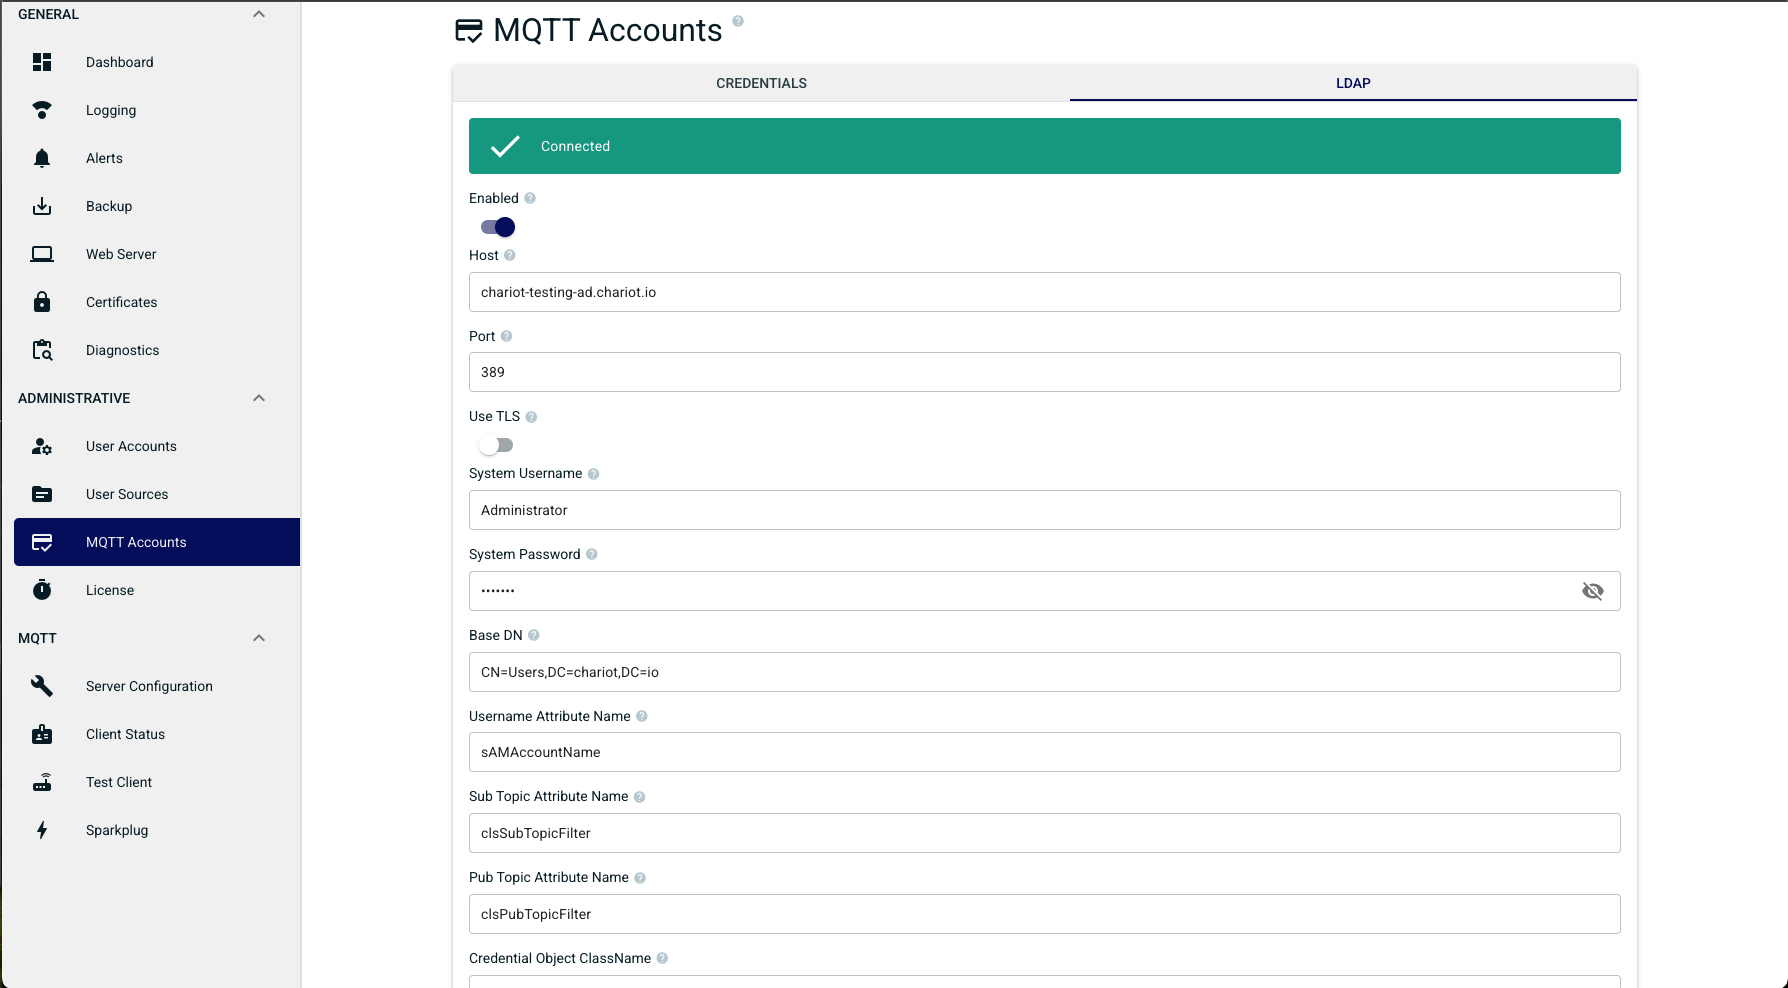Image resolution: width=1788 pixels, height=988 pixels.
Task: Switch to the CREDENTIALS tab
Action: 761,83
